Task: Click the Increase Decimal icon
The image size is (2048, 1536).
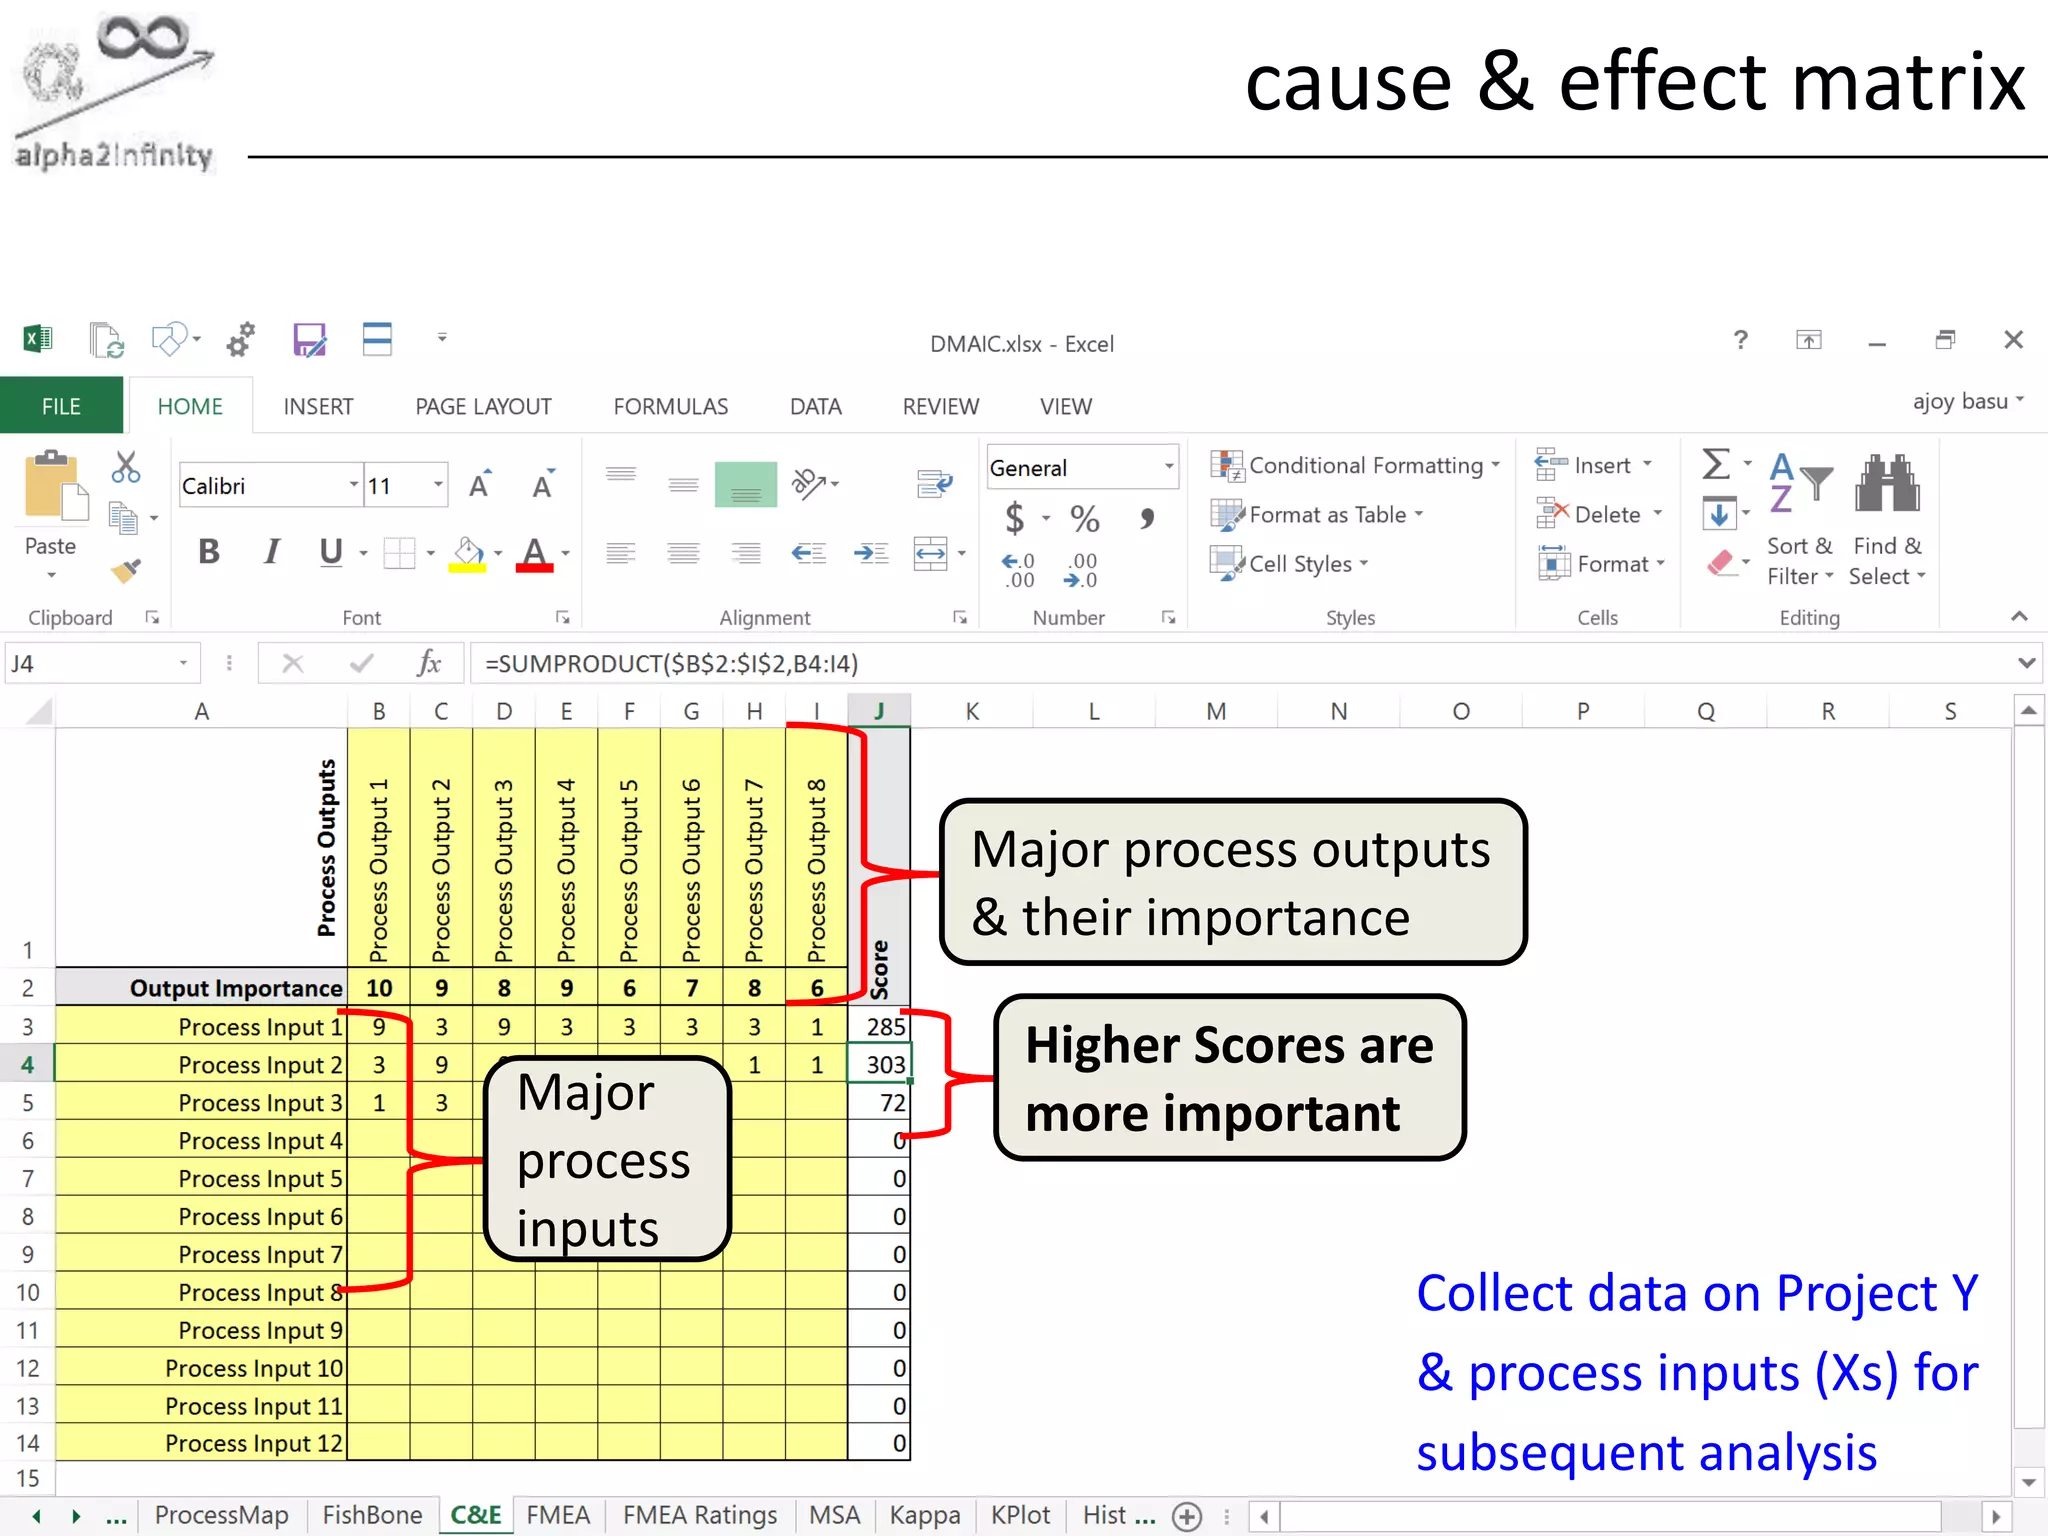Action: click(x=1019, y=571)
